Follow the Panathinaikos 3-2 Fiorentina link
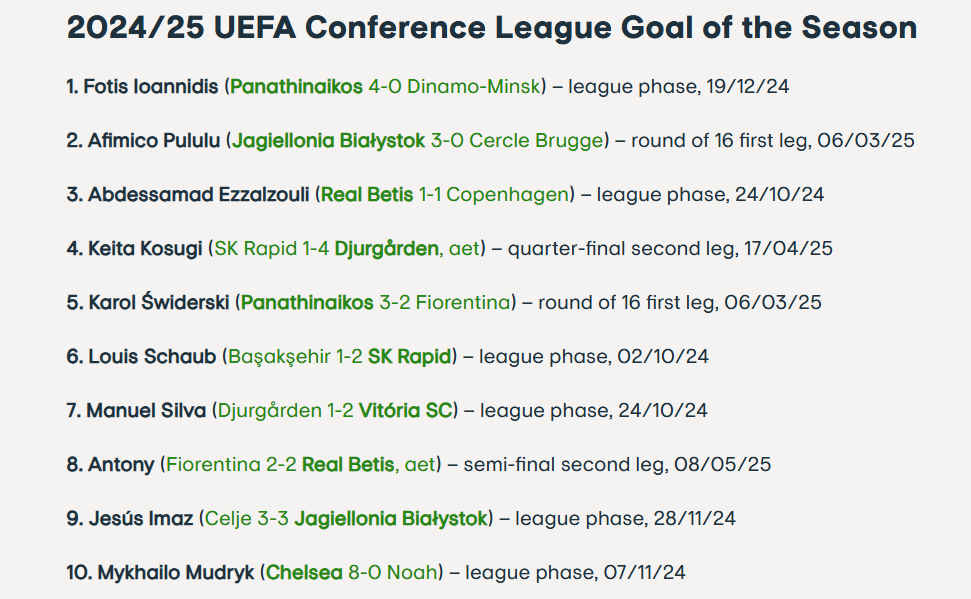This screenshot has width=971, height=599. click(376, 302)
